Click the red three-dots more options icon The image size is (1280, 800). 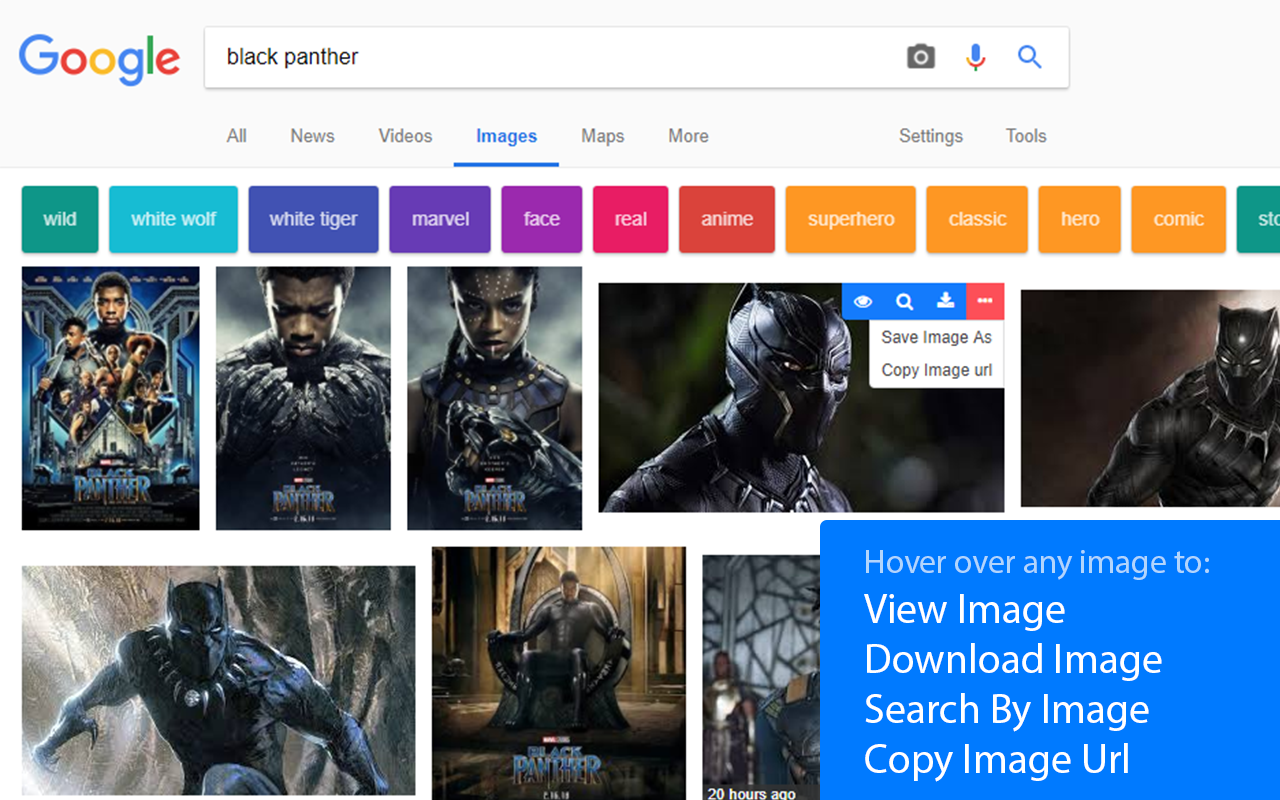click(985, 301)
